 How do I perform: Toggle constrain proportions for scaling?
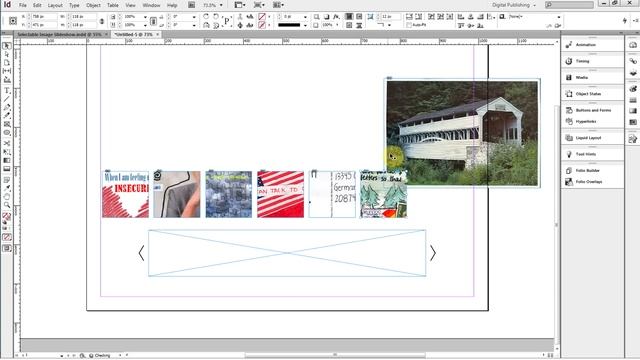[153, 21]
